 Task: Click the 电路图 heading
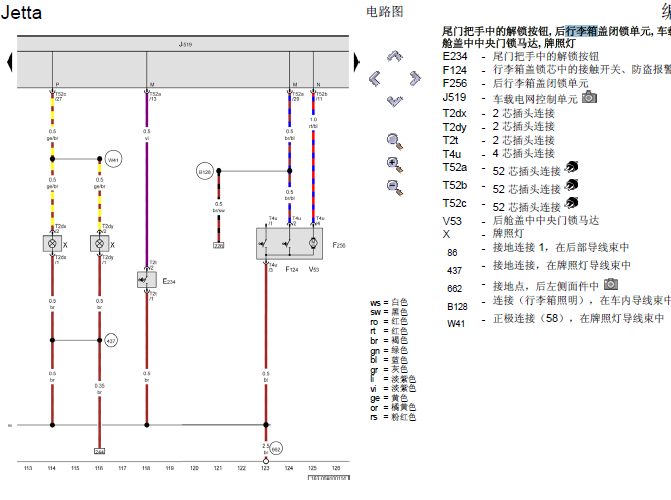(x=385, y=12)
